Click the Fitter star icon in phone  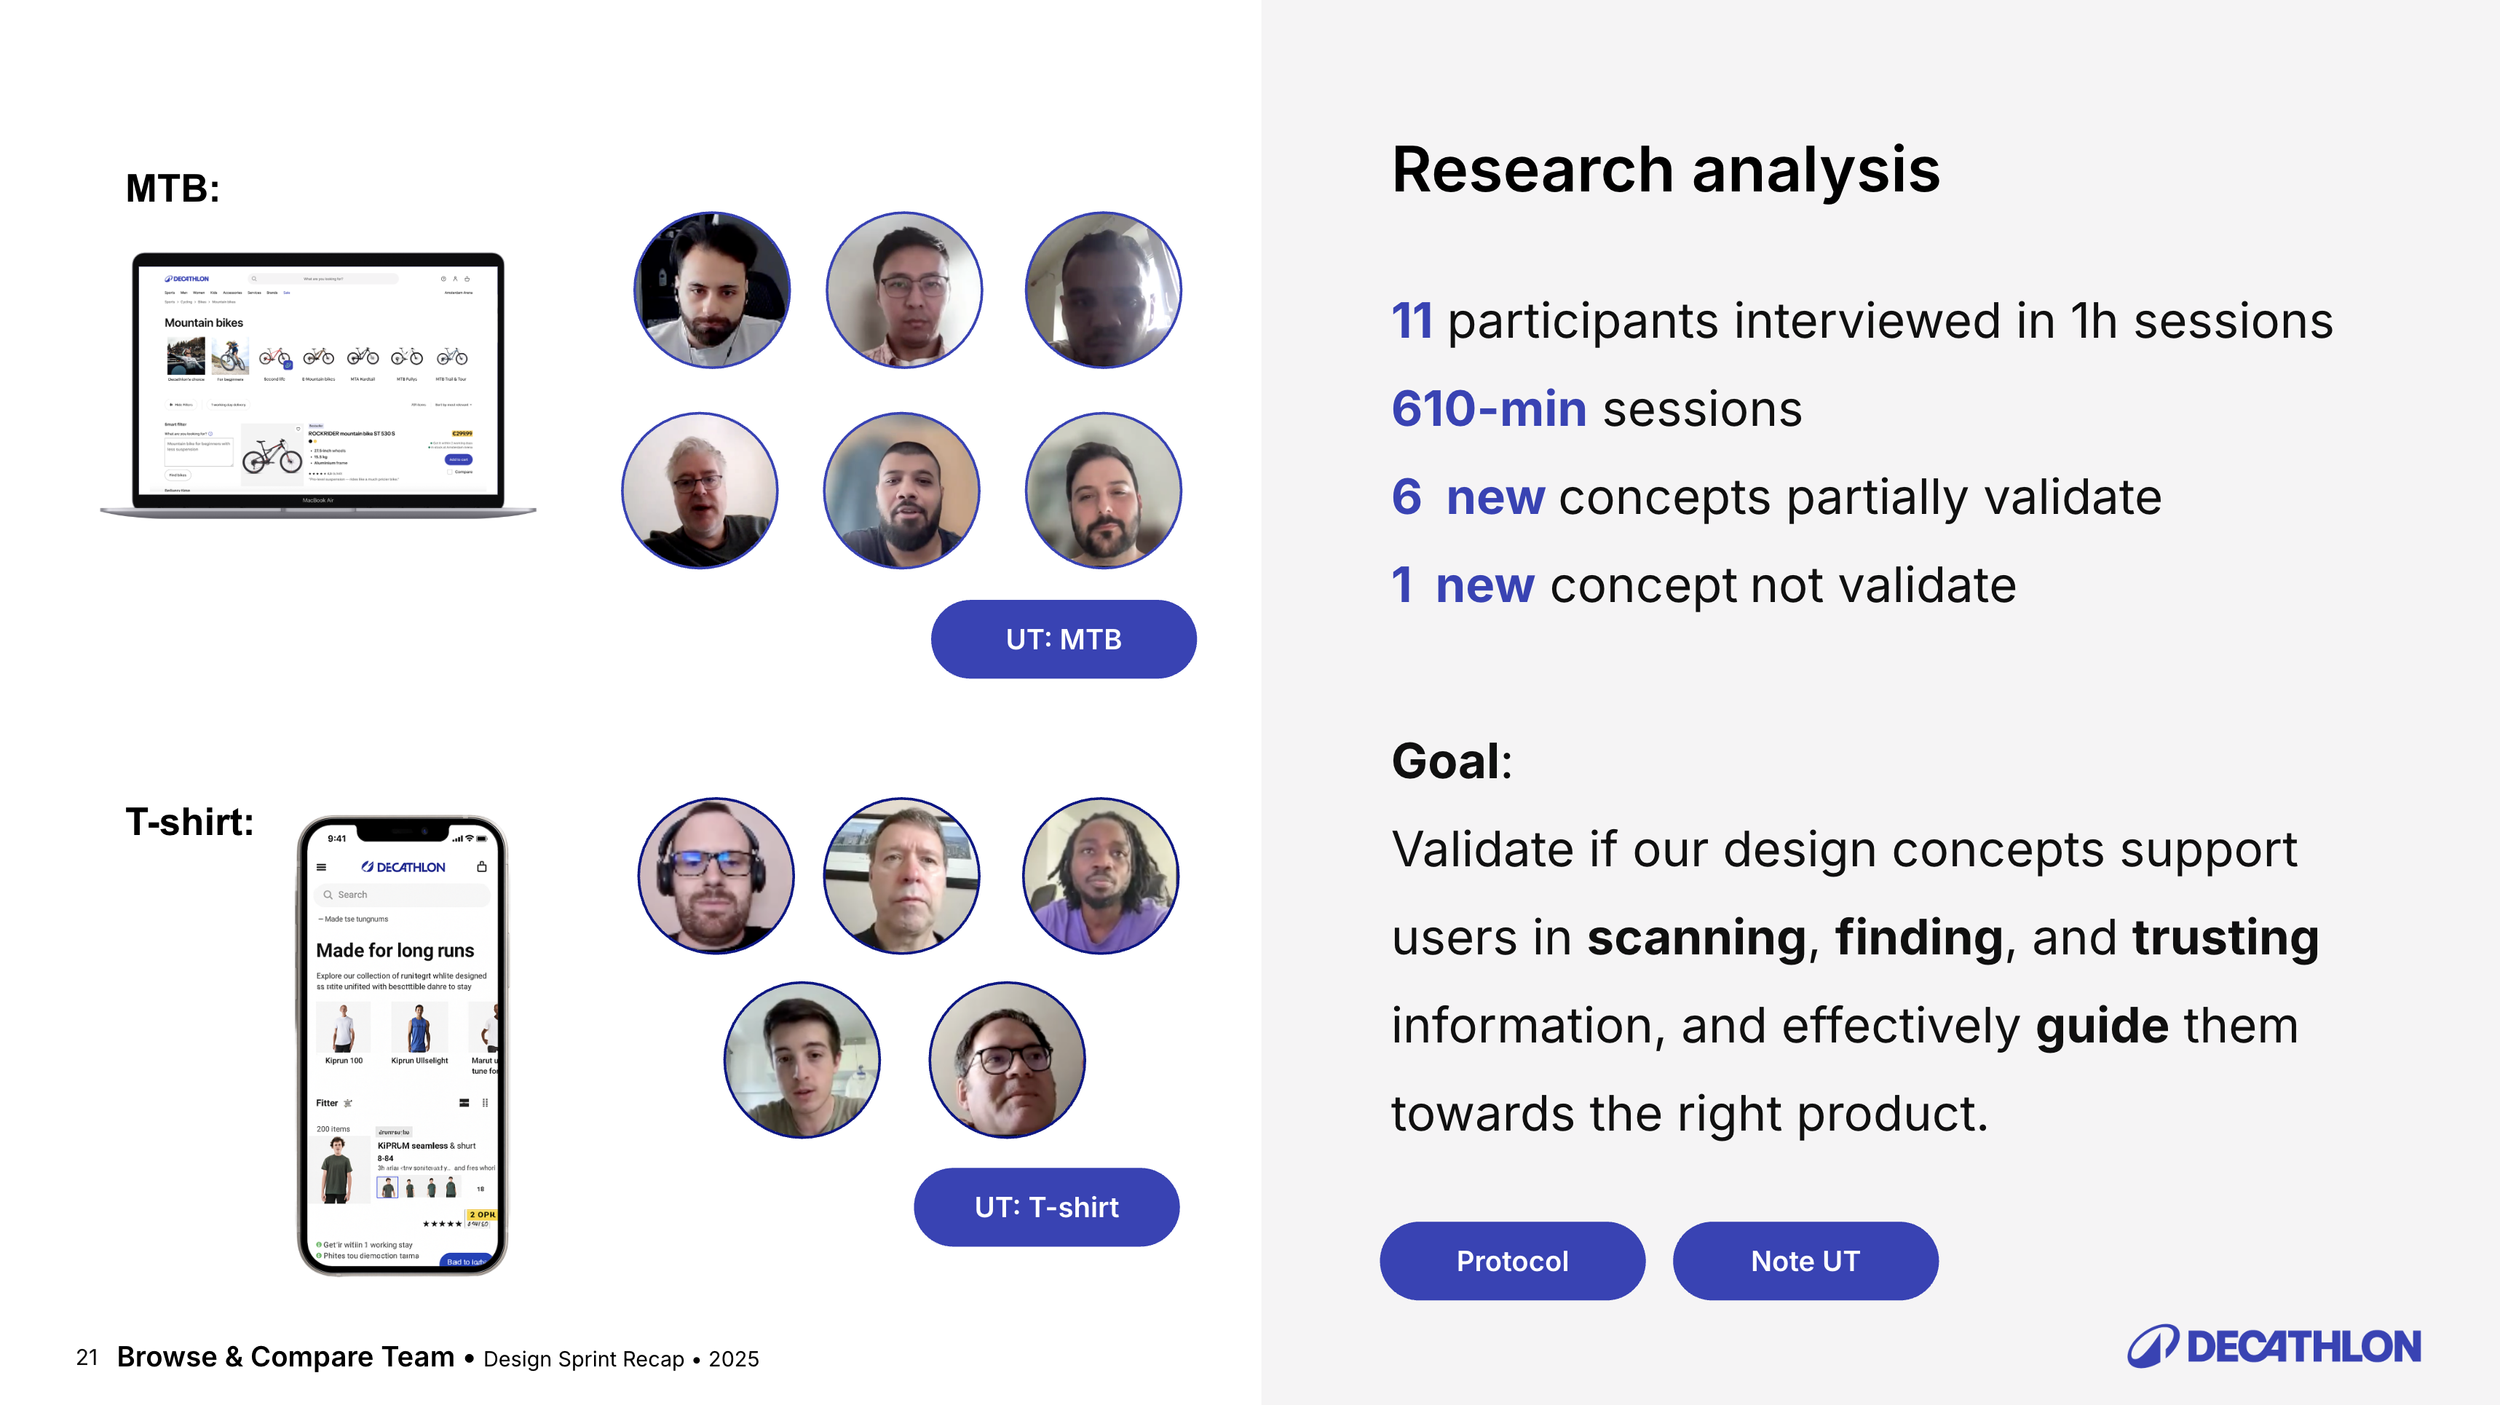348,1103
